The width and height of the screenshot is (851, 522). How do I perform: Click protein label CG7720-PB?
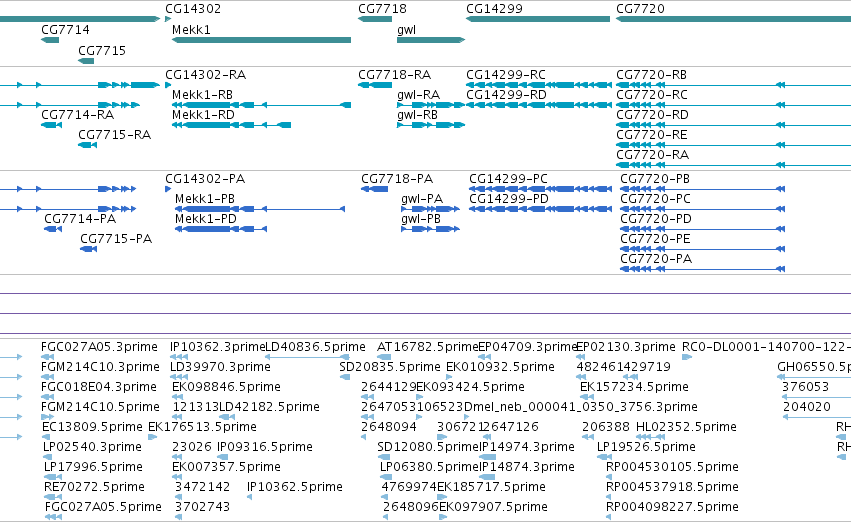tap(655, 179)
